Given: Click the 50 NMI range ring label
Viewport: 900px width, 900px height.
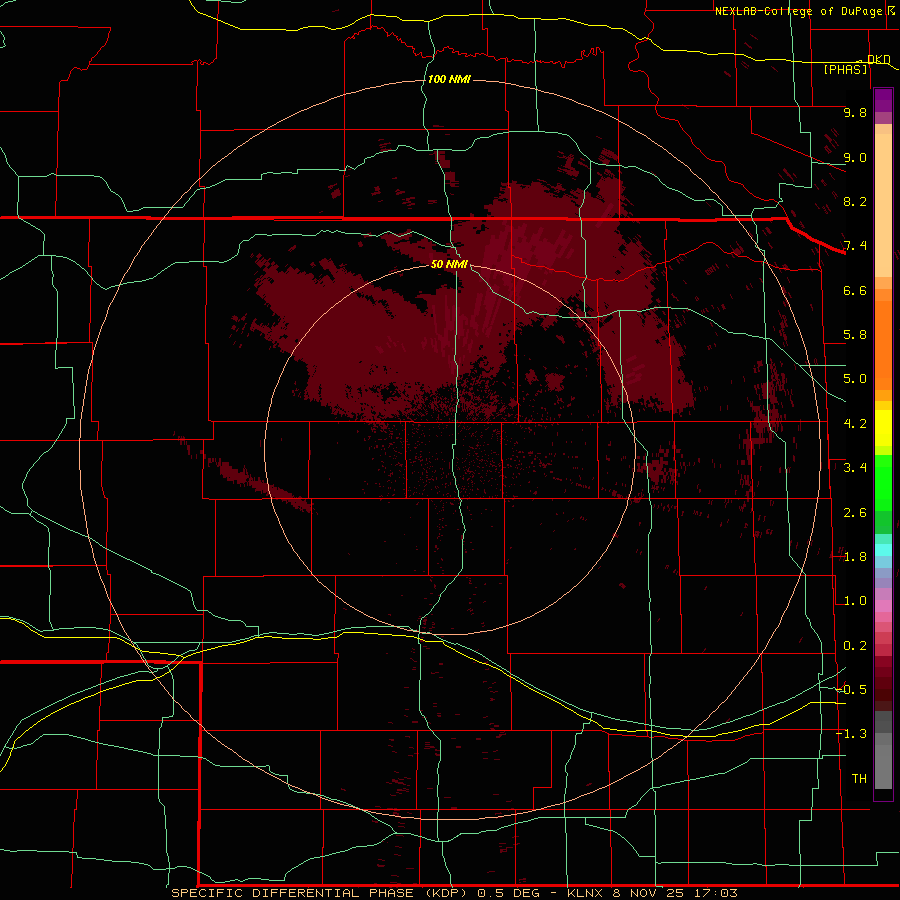Looking at the screenshot, I should [x=449, y=264].
